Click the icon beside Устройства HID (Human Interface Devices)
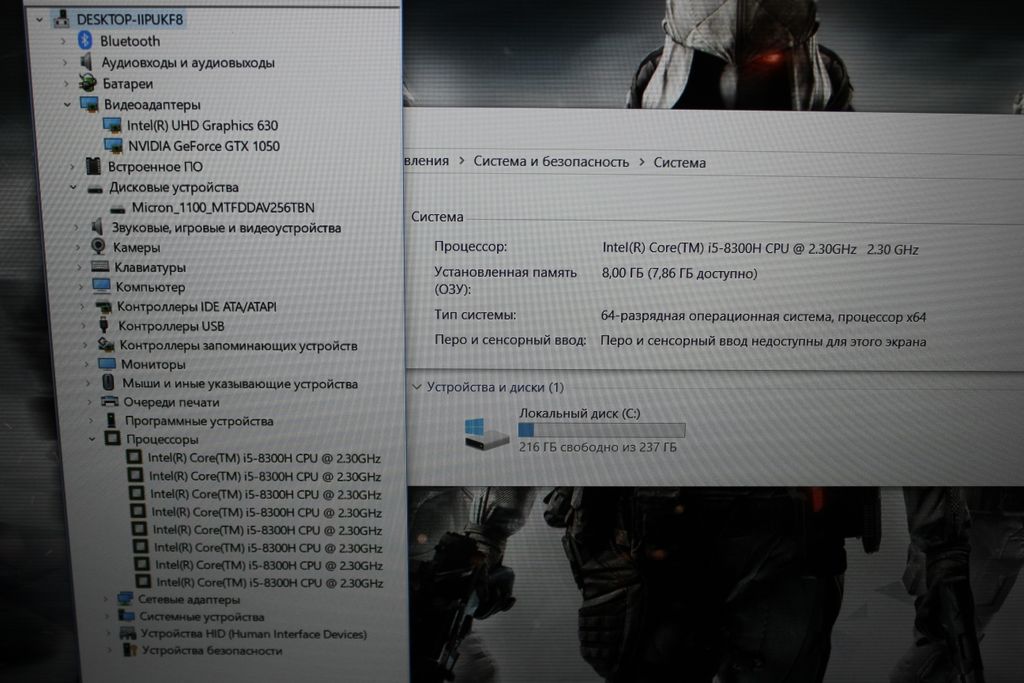 (128, 633)
